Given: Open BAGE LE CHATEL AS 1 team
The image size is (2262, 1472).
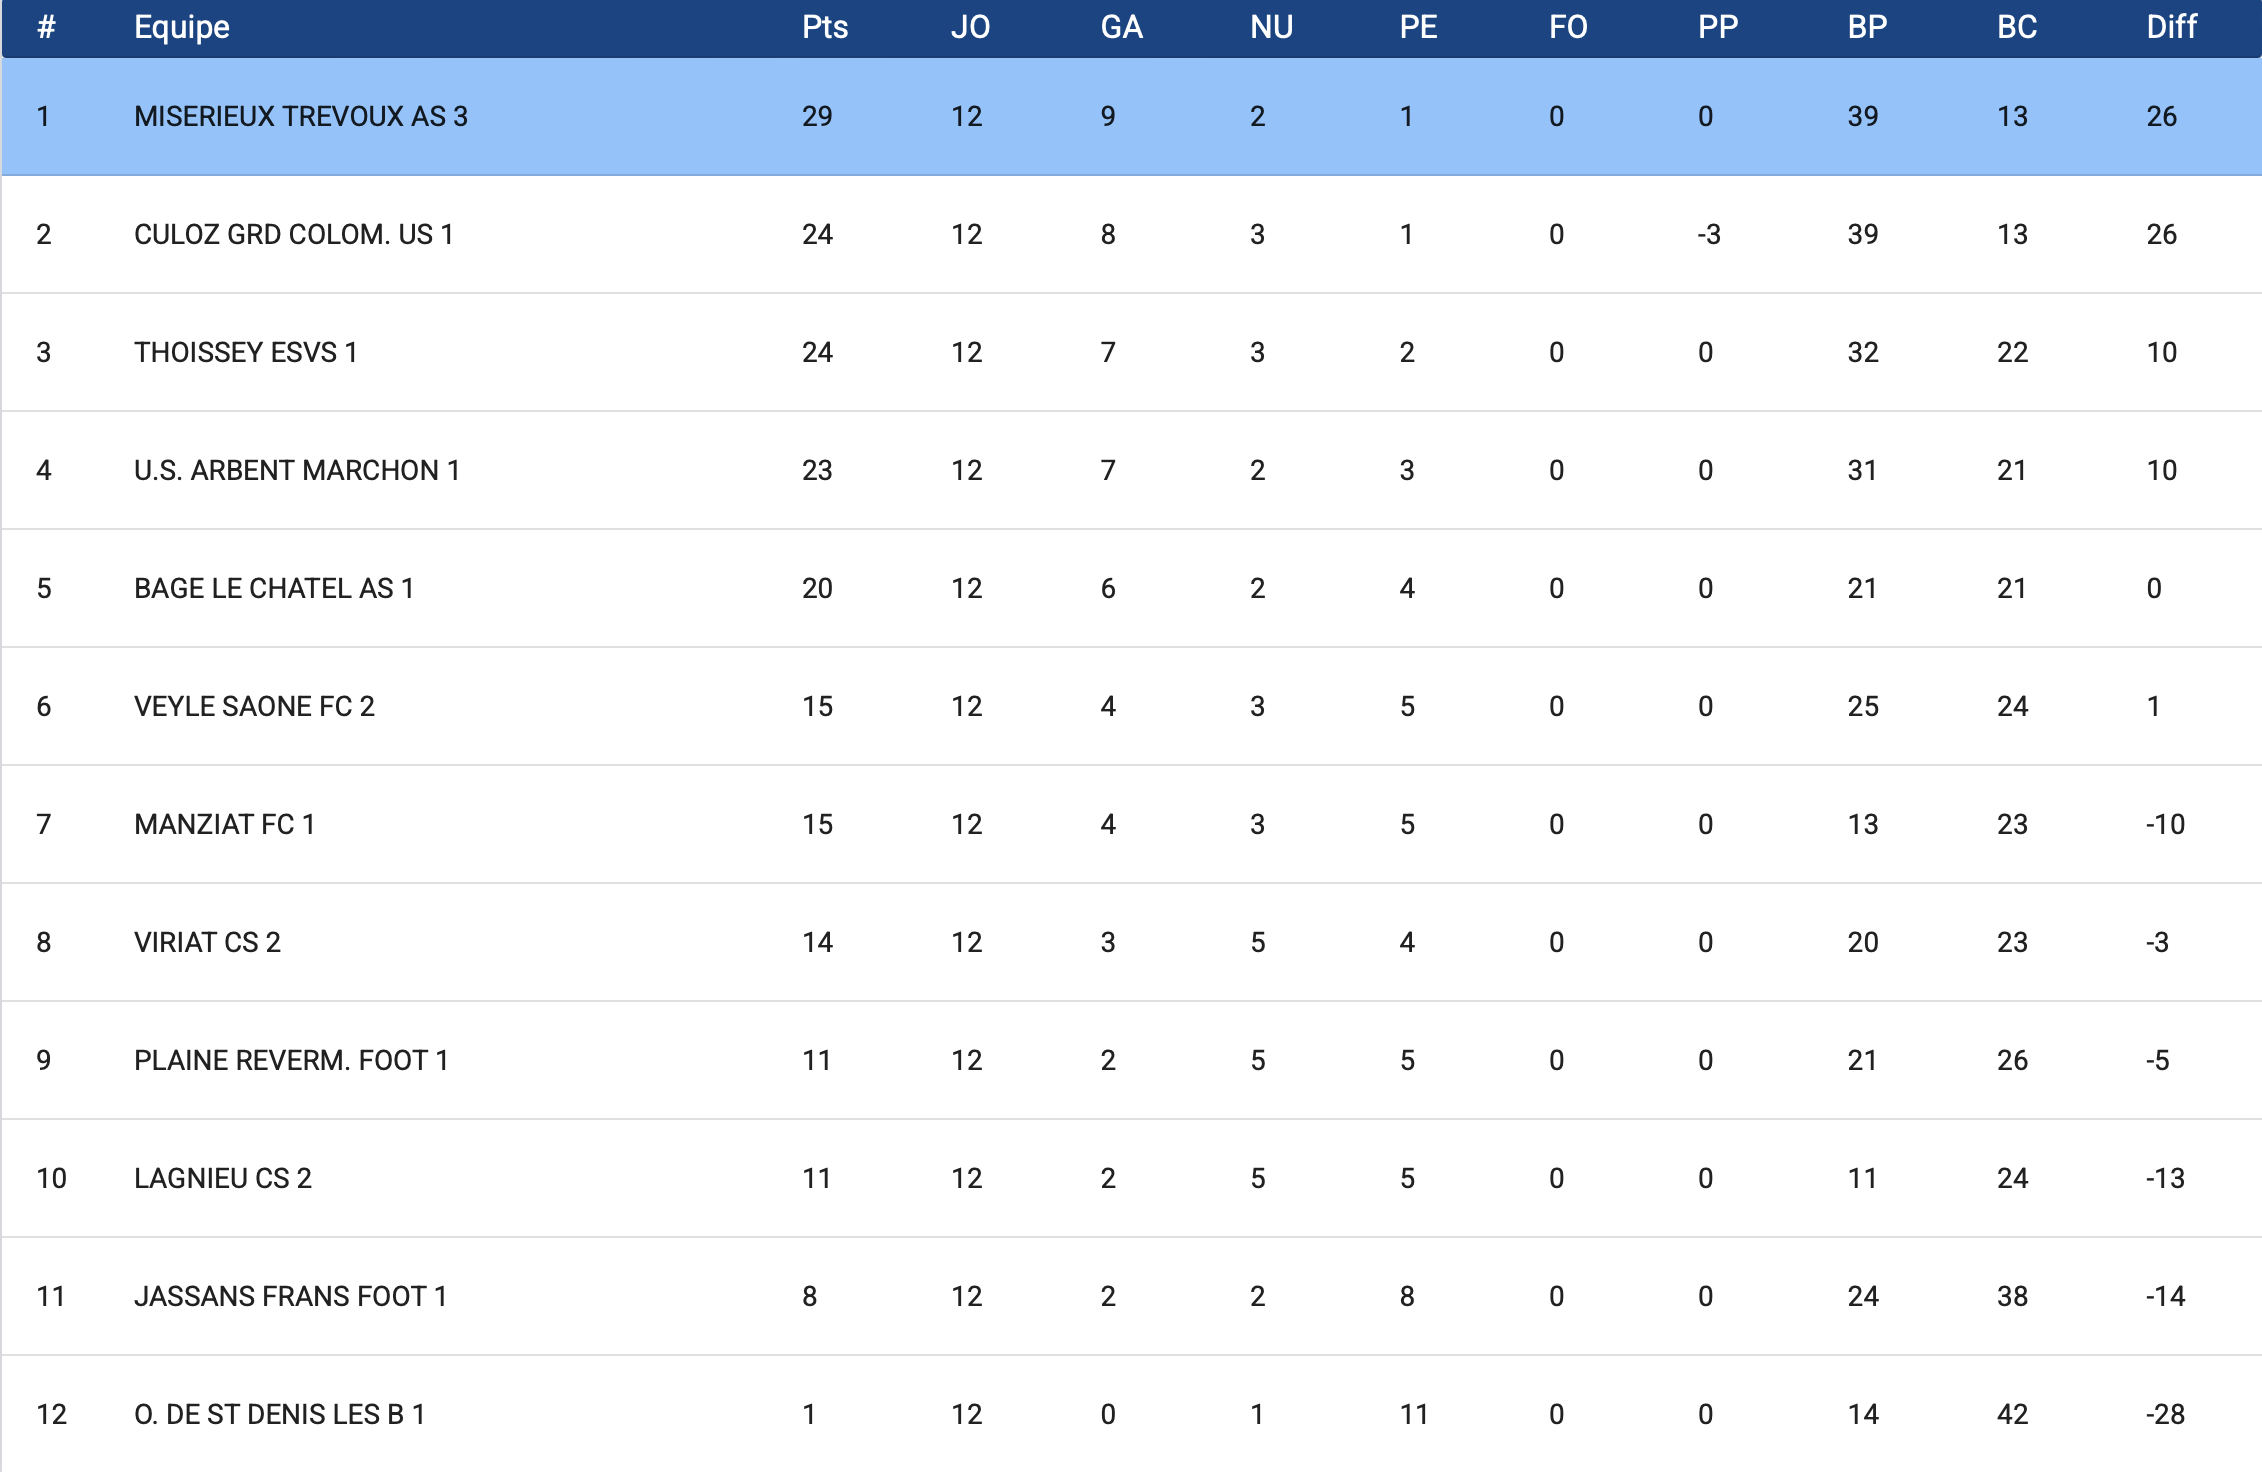Looking at the screenshot, I should pos(273,589).
